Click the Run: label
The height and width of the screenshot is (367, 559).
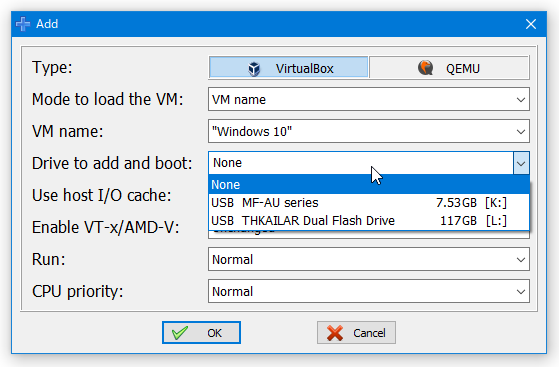coord(48,259)
